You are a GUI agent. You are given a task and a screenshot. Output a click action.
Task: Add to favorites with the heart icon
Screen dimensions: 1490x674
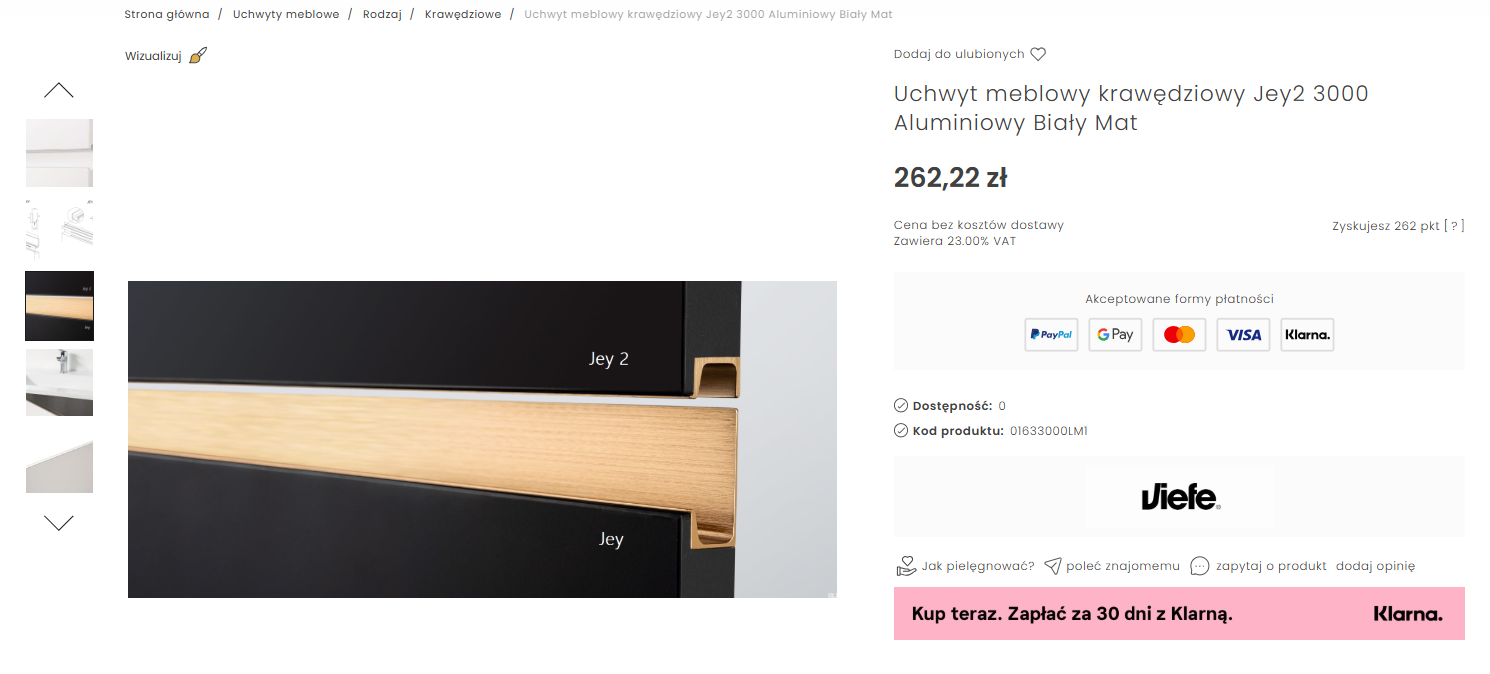[1038, 54]
